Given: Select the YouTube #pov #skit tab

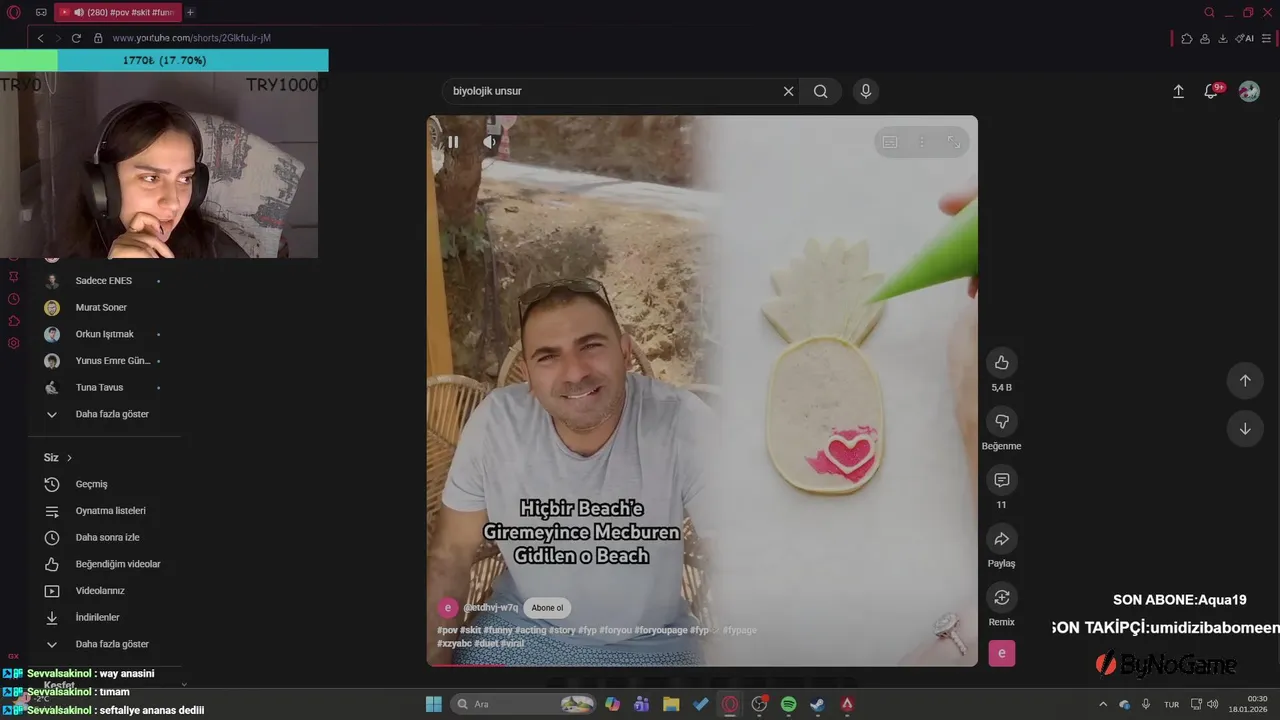Looking at the screenshot, I should click(x=118, y=12).
